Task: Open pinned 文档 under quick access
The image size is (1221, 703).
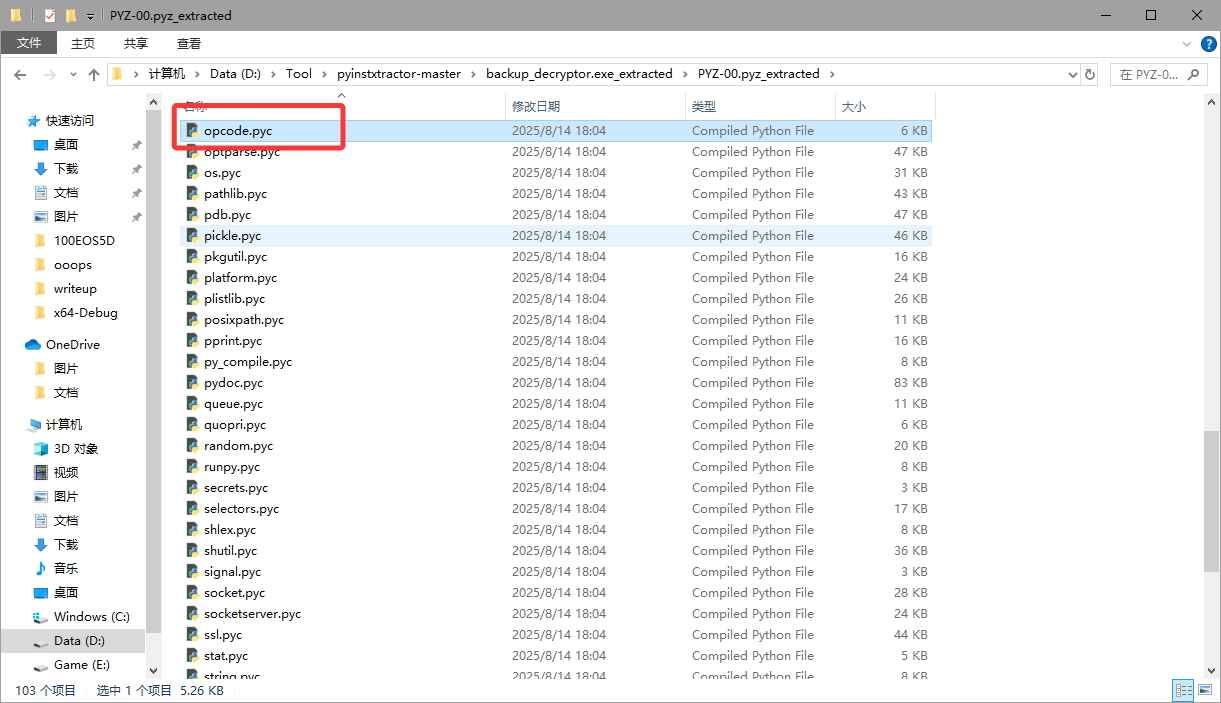Action: click(66, 192)
